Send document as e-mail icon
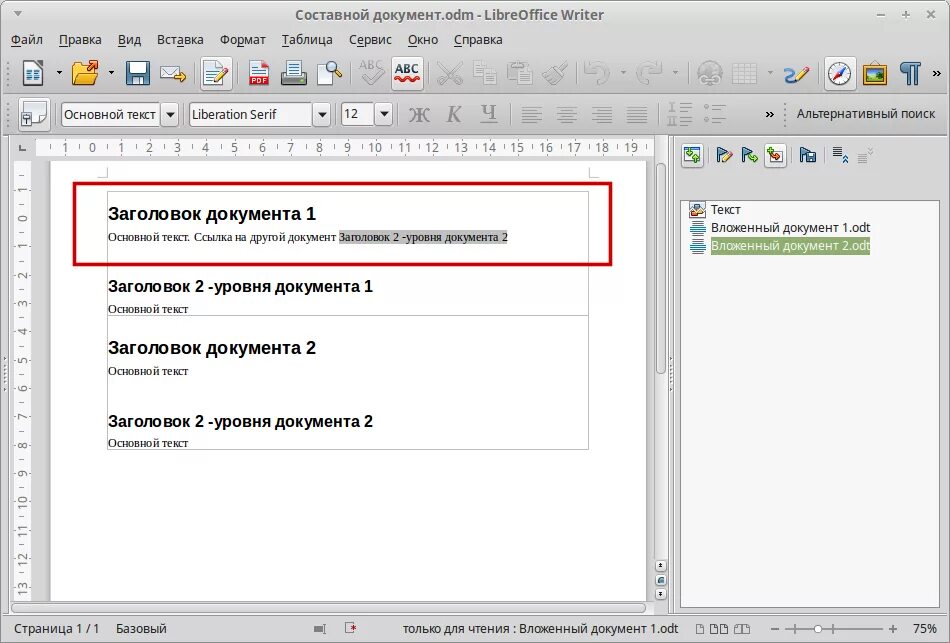Image resolution: width=950 pixels, height=643 pixels. [x=173, y=74]
